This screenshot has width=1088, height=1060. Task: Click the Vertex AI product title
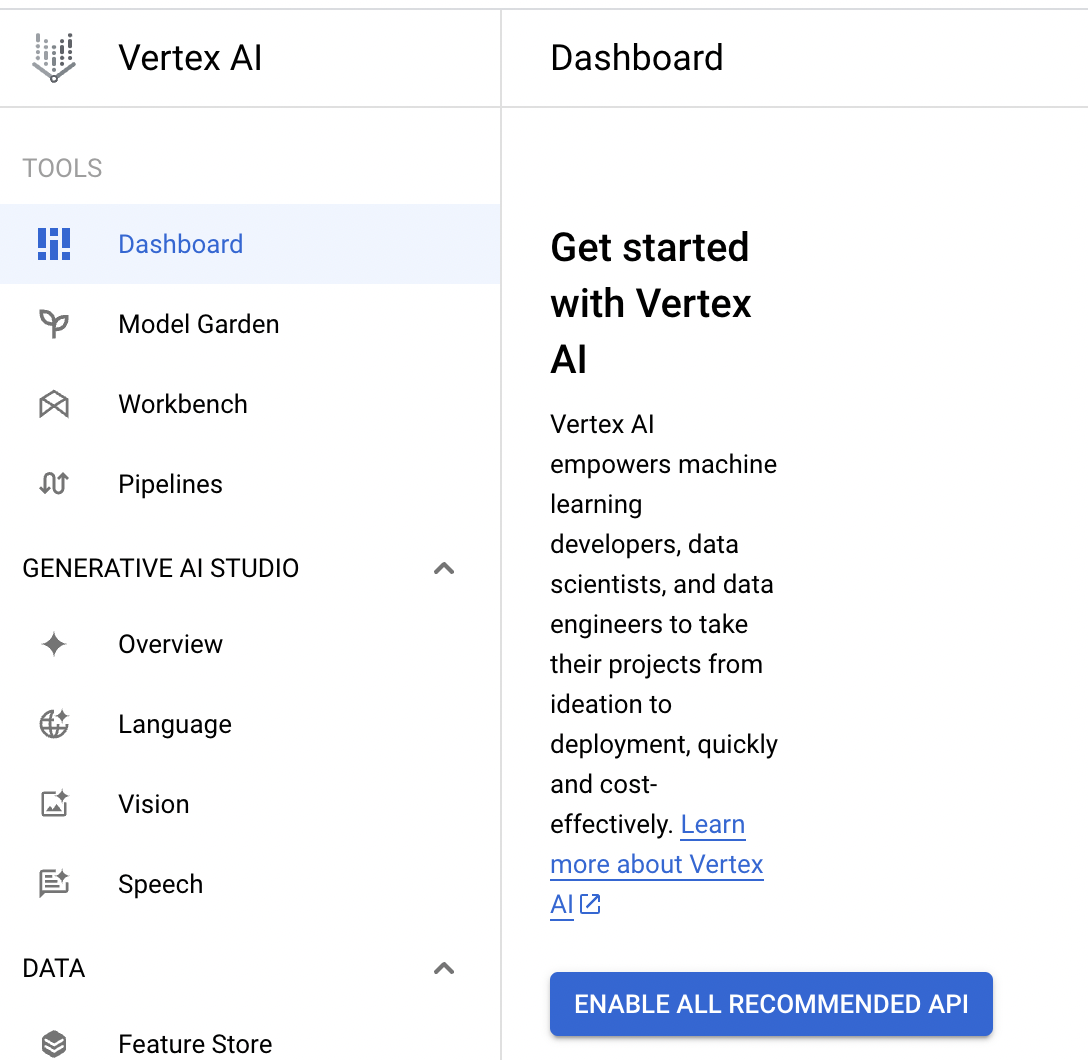[190, 58]
